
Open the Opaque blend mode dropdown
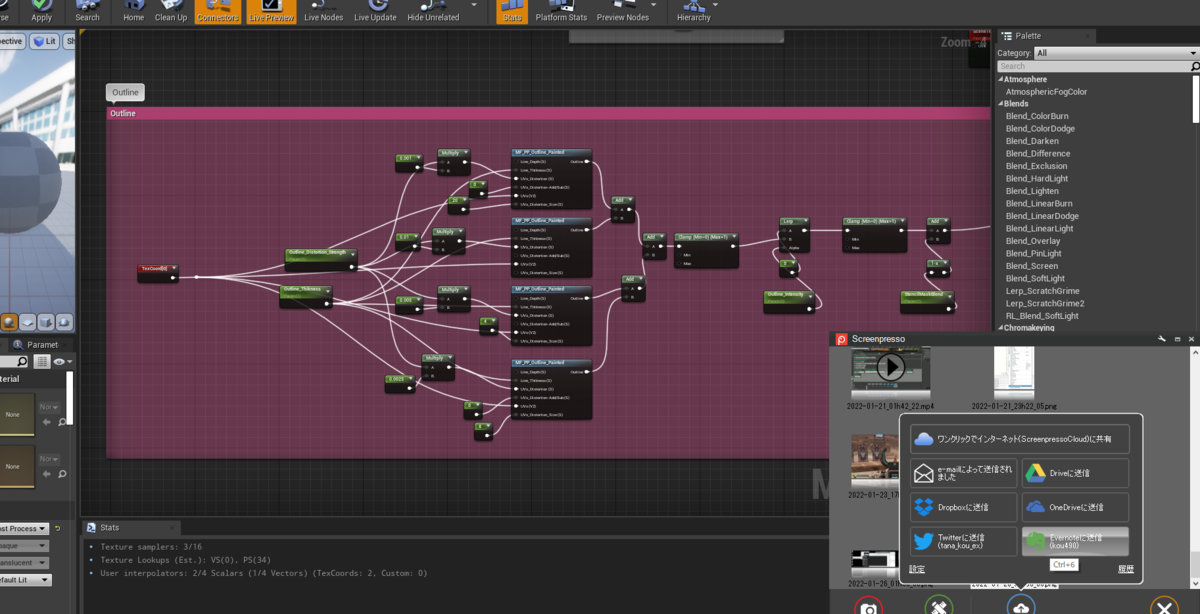tap(22, 546)
